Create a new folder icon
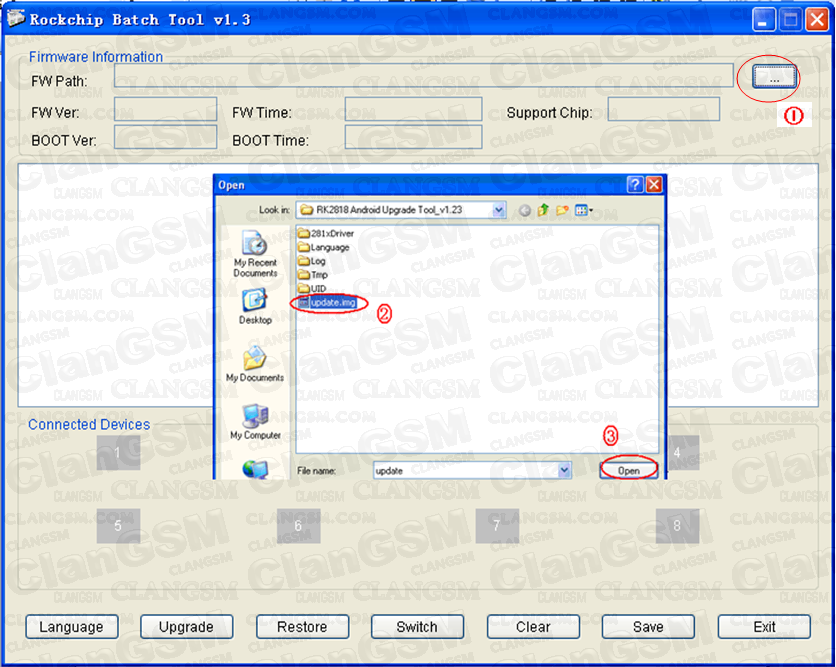Image resolution: width=836 pixels, height=667 pixels. point(562,210)
